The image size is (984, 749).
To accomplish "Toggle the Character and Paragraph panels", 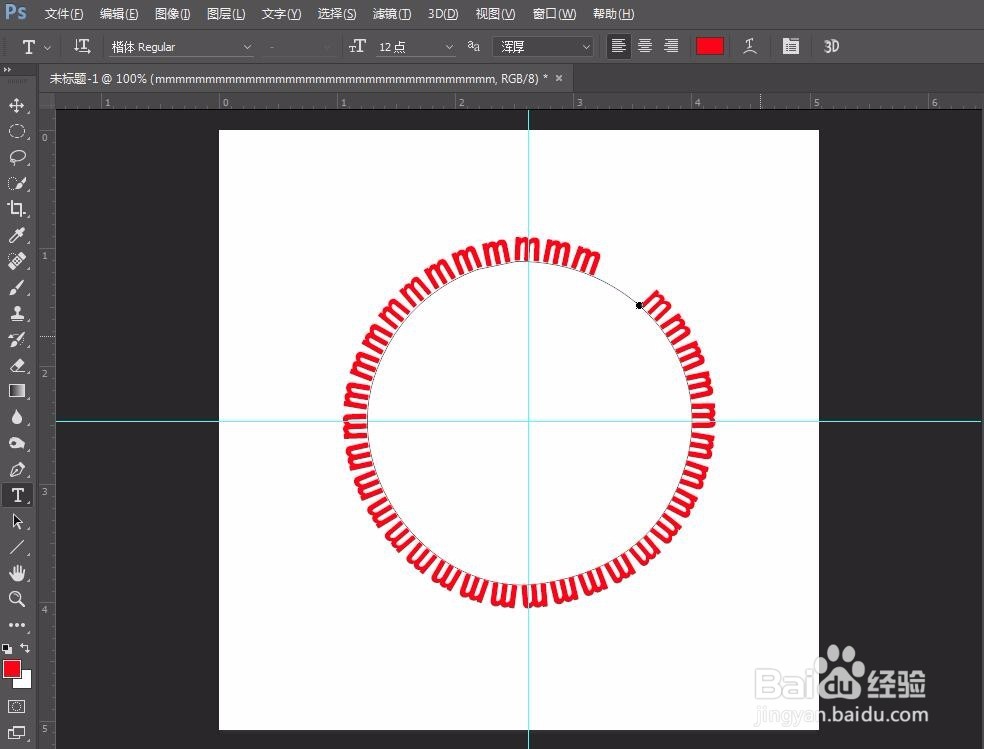I will coord(791,46).
